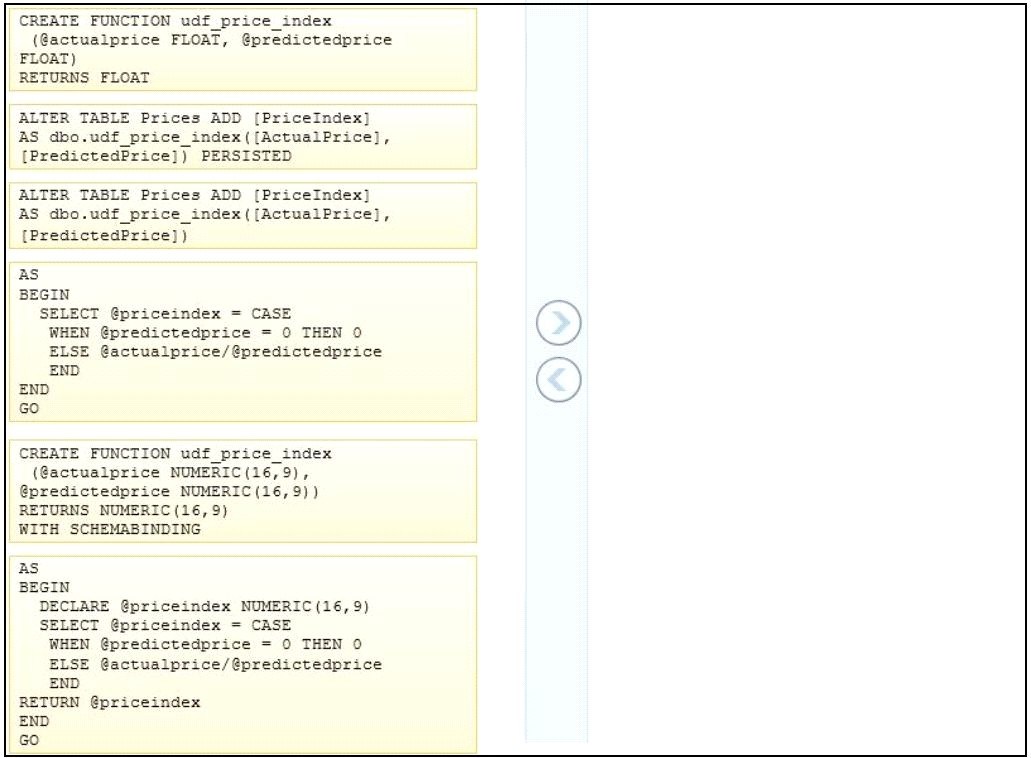Select the AS BEGIN block without RETURN statement
Image resolution: width=1031 pixels, height=758 pixels.
click(x=243, y=341)
